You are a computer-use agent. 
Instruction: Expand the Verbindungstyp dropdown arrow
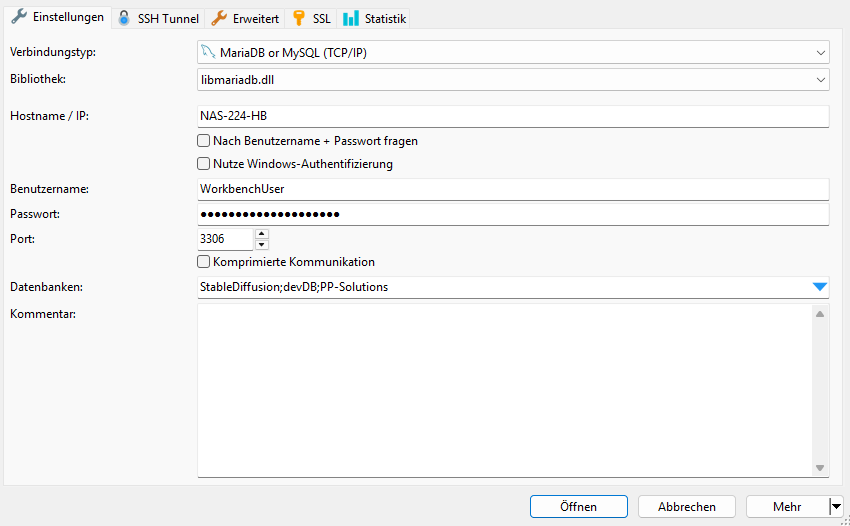(820, 52)
